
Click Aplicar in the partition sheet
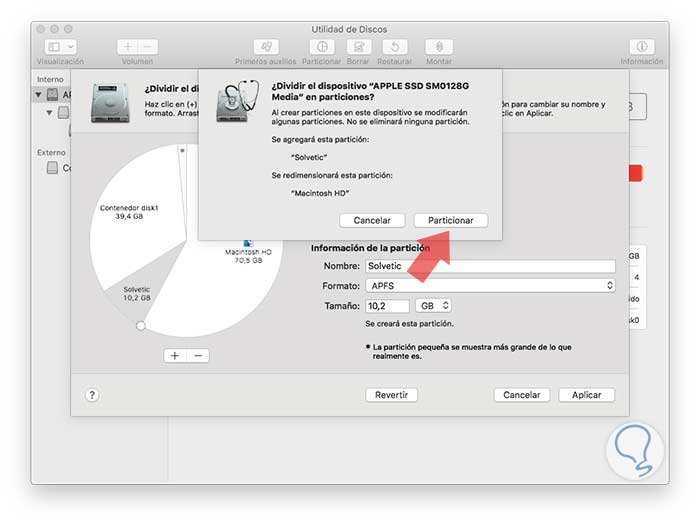(587, 395)
